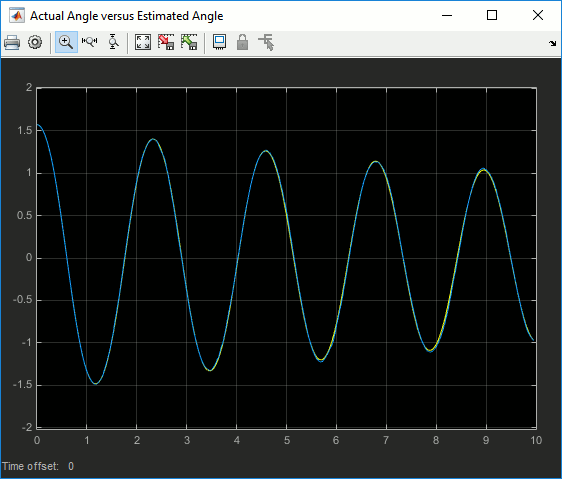Click the MATLAB logo in the title bar
The width and height of the screenshot is (562, 479).
click(16, 16)
